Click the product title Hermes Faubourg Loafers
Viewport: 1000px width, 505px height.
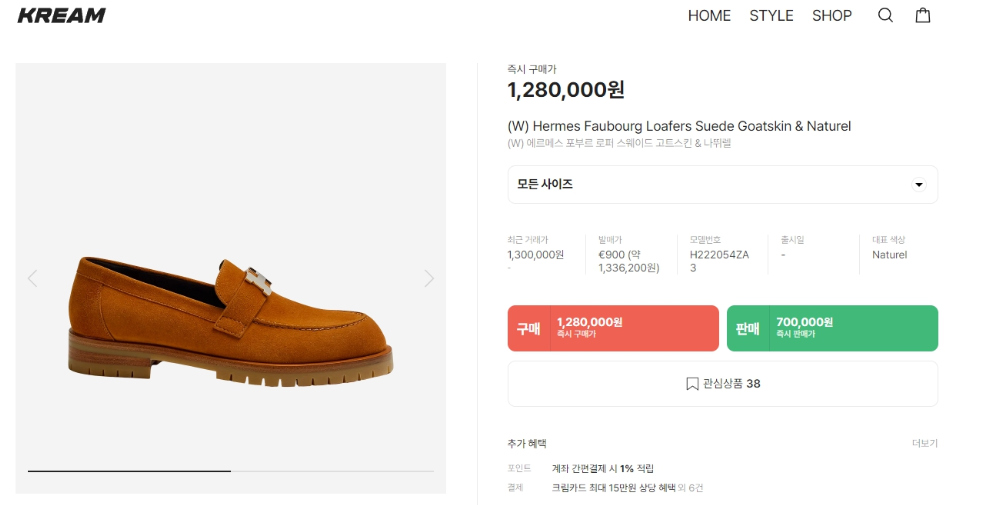click(679, 126)
